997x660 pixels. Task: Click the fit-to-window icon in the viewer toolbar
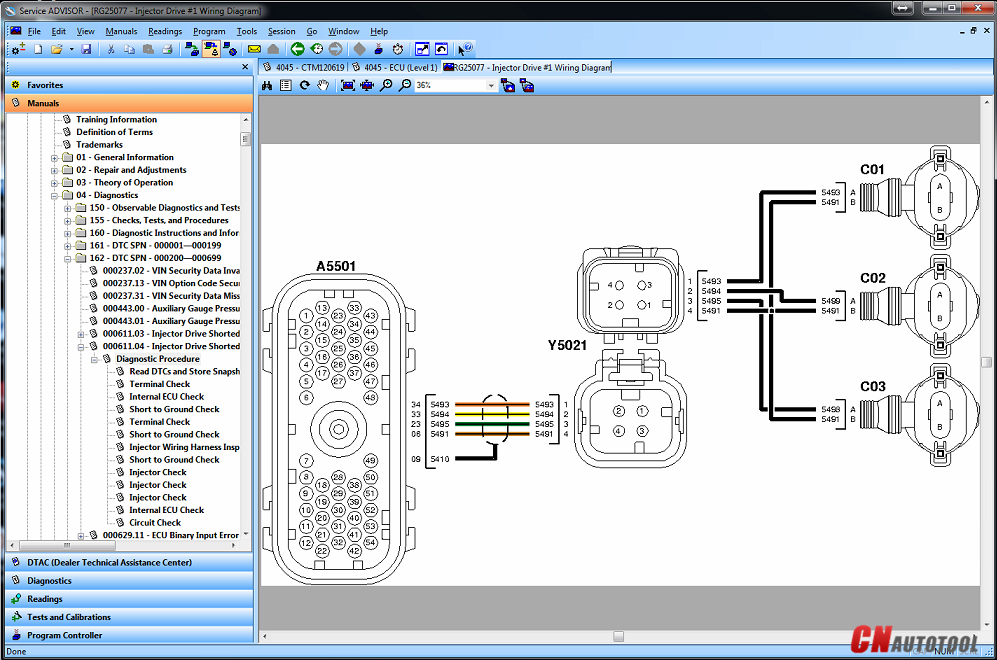[348, 85]
